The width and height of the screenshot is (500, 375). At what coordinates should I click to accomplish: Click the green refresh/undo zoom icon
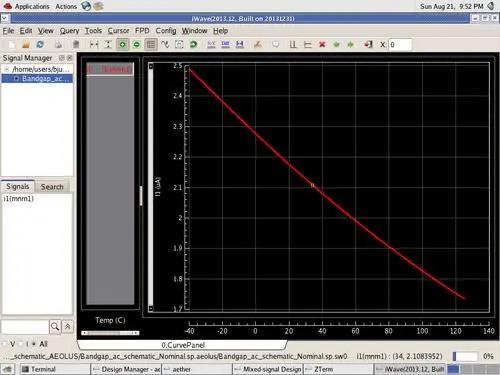click(x=193, y=44)
